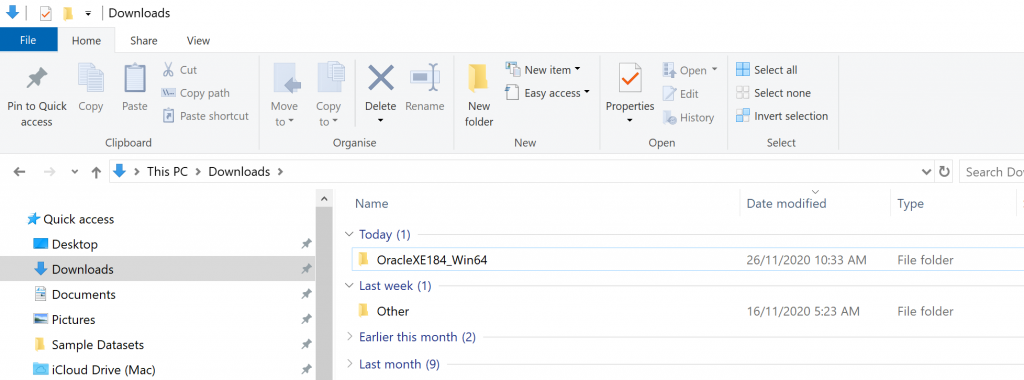Switch to the Home tab

click(86, 40)
